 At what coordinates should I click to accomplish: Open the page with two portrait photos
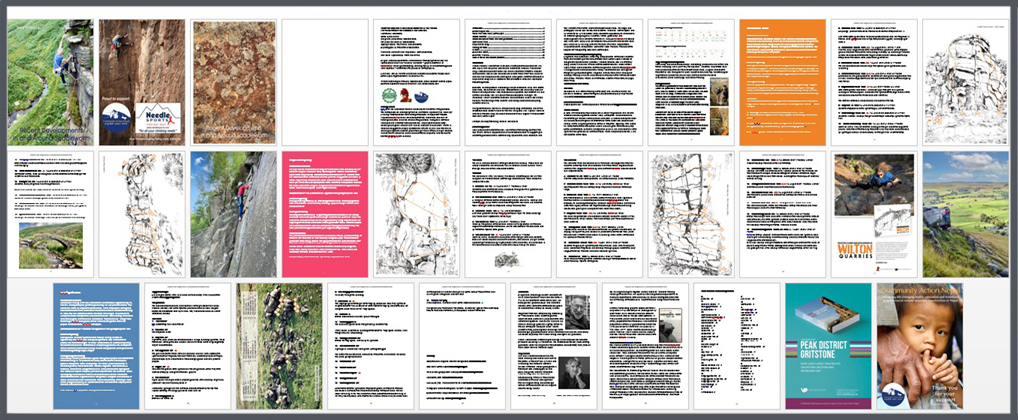coord(553,345)
